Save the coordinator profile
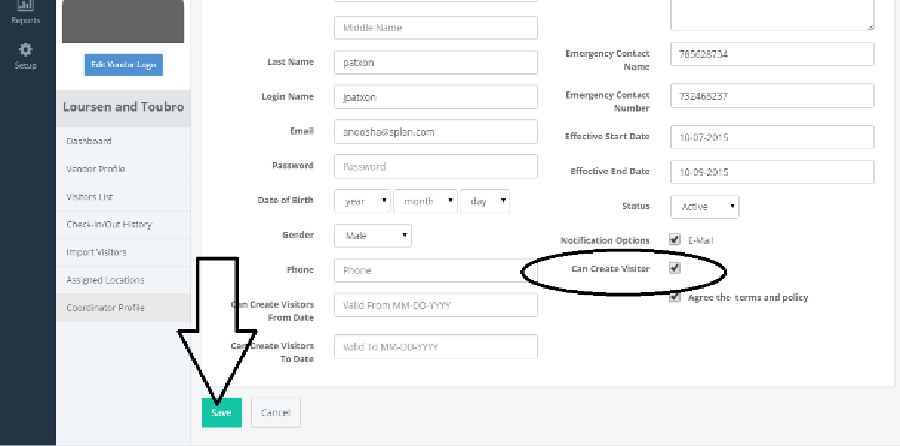This screenshot has width=900, height=446. [x=222, y=413]
